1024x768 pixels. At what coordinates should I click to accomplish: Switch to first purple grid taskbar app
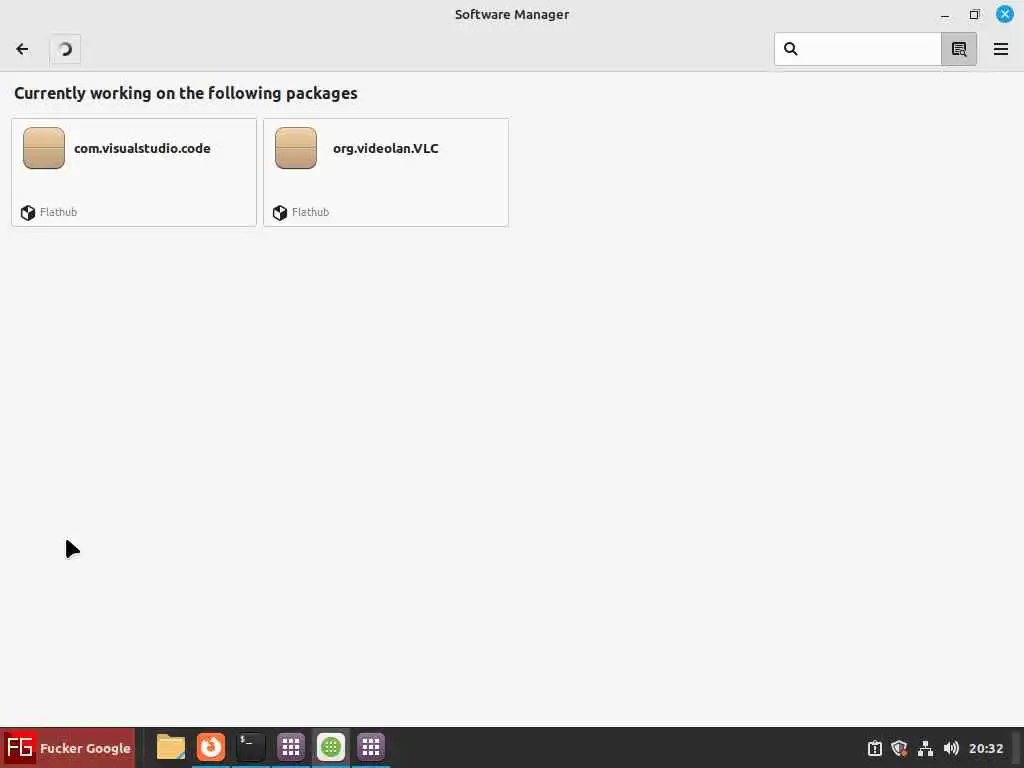point(291,747)
